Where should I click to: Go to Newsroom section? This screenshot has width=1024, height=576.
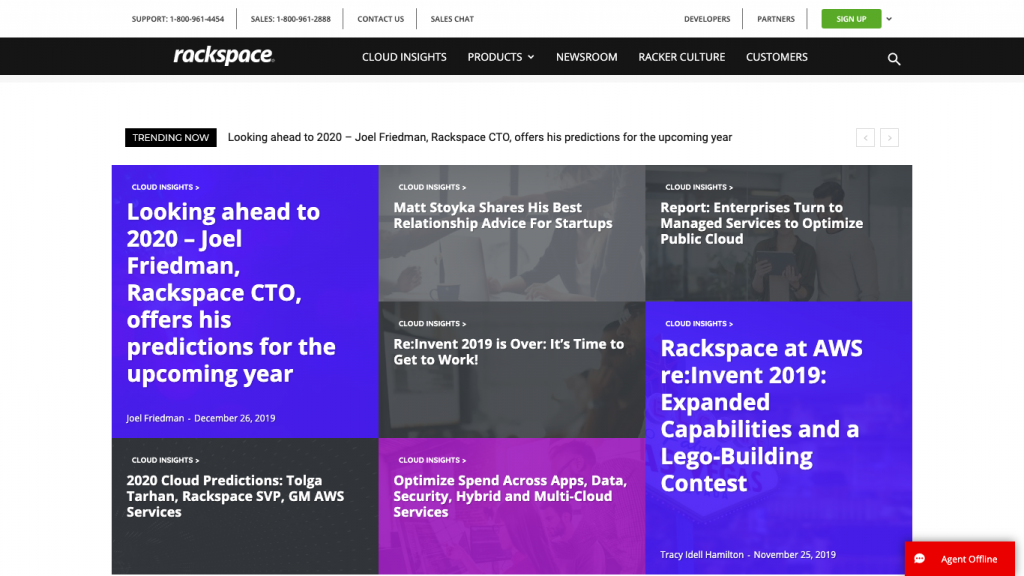(586, 57)
